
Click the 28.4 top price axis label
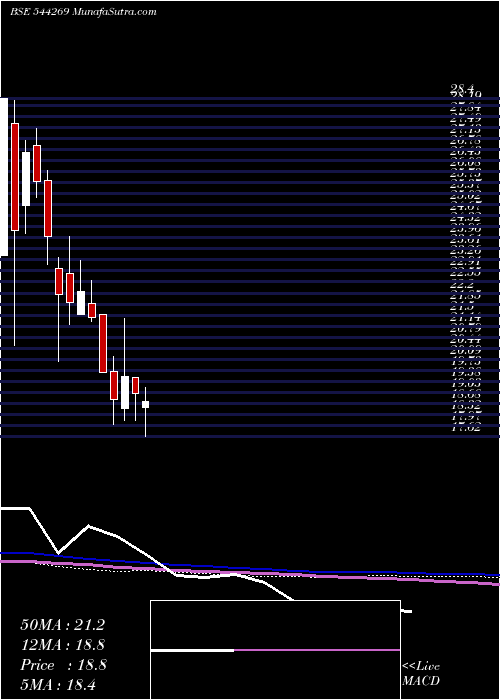[x=462, y=91]
